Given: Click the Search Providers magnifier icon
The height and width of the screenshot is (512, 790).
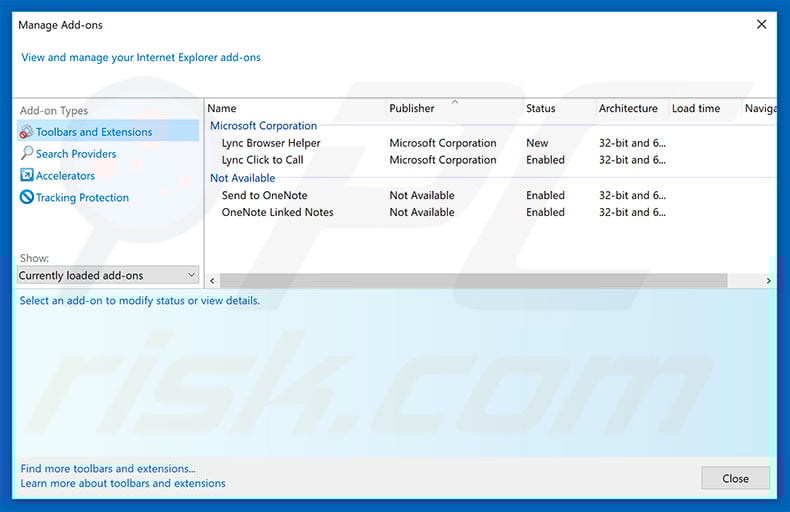Looking at the screenshot, I should 27,153.
